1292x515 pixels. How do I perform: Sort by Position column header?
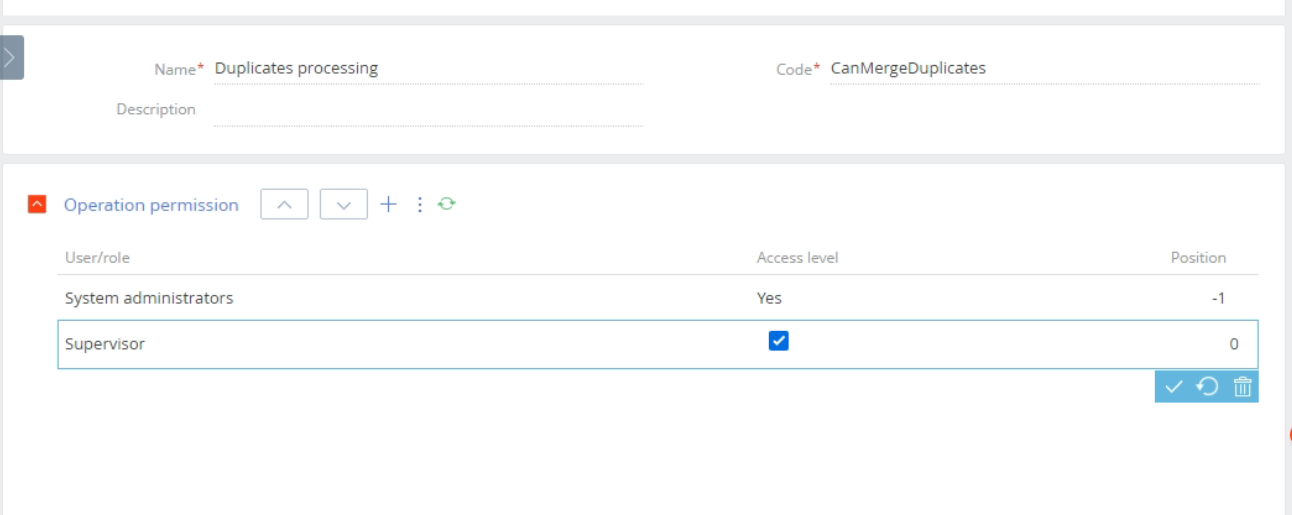pyautogui.click(x=1198, y=258)
